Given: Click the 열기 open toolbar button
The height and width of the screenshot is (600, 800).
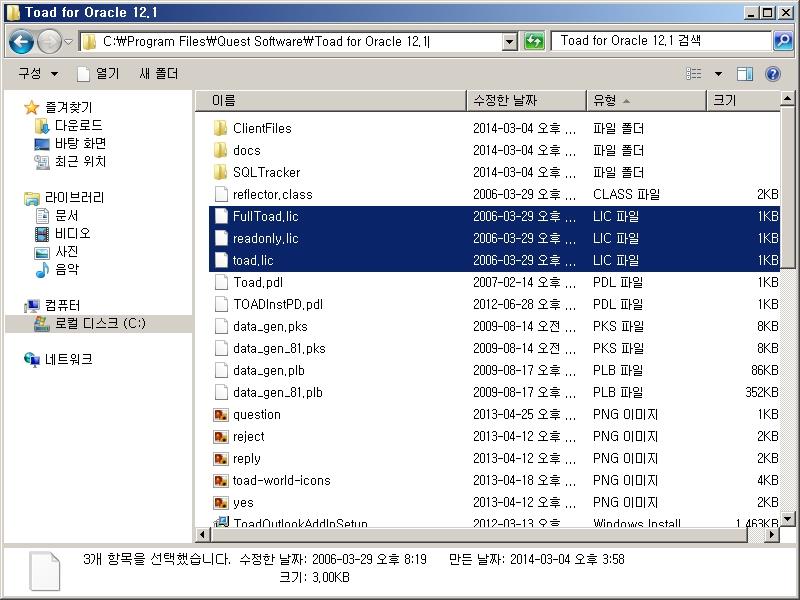Looking at the screenshot, I should [x=98, y=74].
